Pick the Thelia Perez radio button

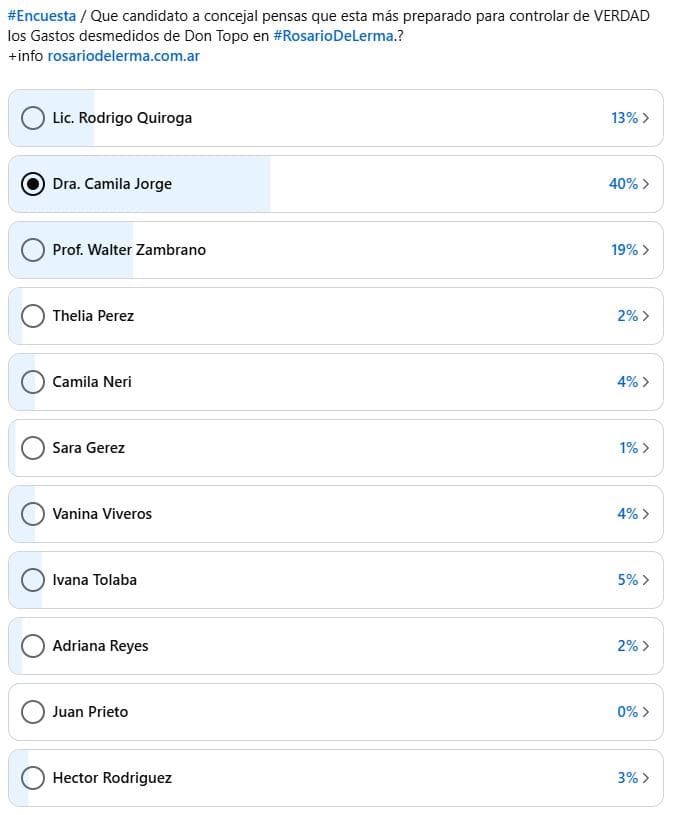(33, 316)
